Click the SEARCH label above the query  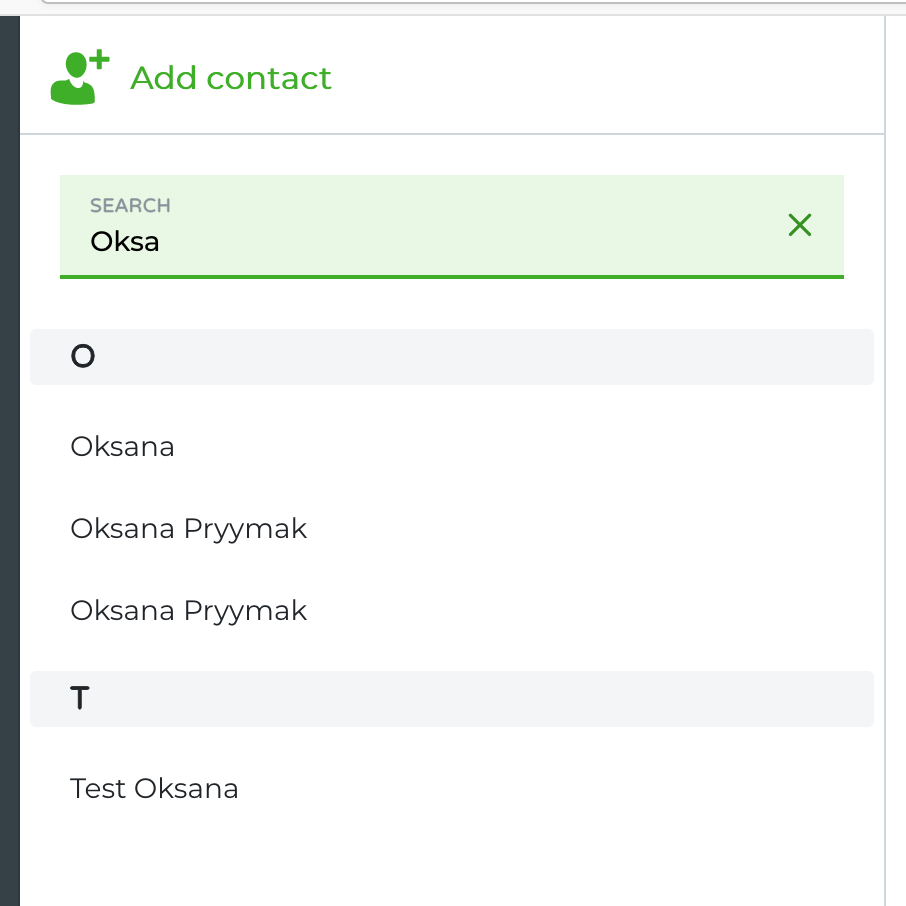[130, 206]
